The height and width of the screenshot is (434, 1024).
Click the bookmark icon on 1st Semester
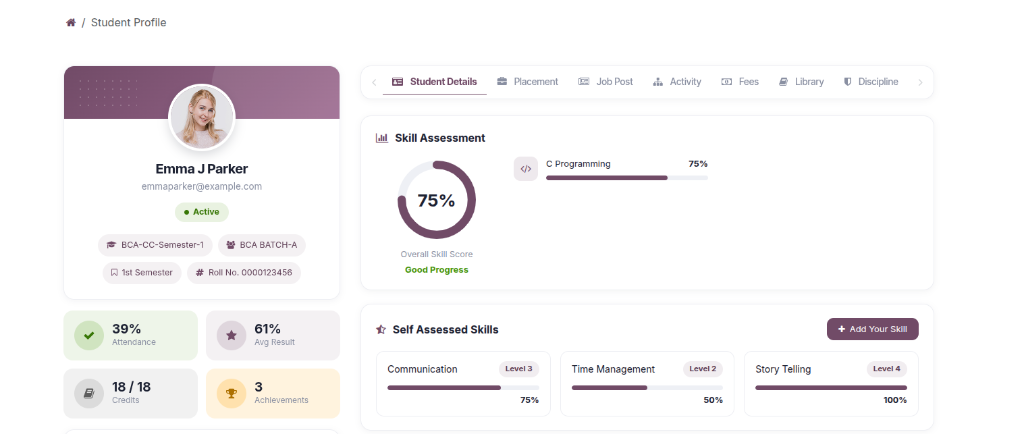click(x=114, y=273)
